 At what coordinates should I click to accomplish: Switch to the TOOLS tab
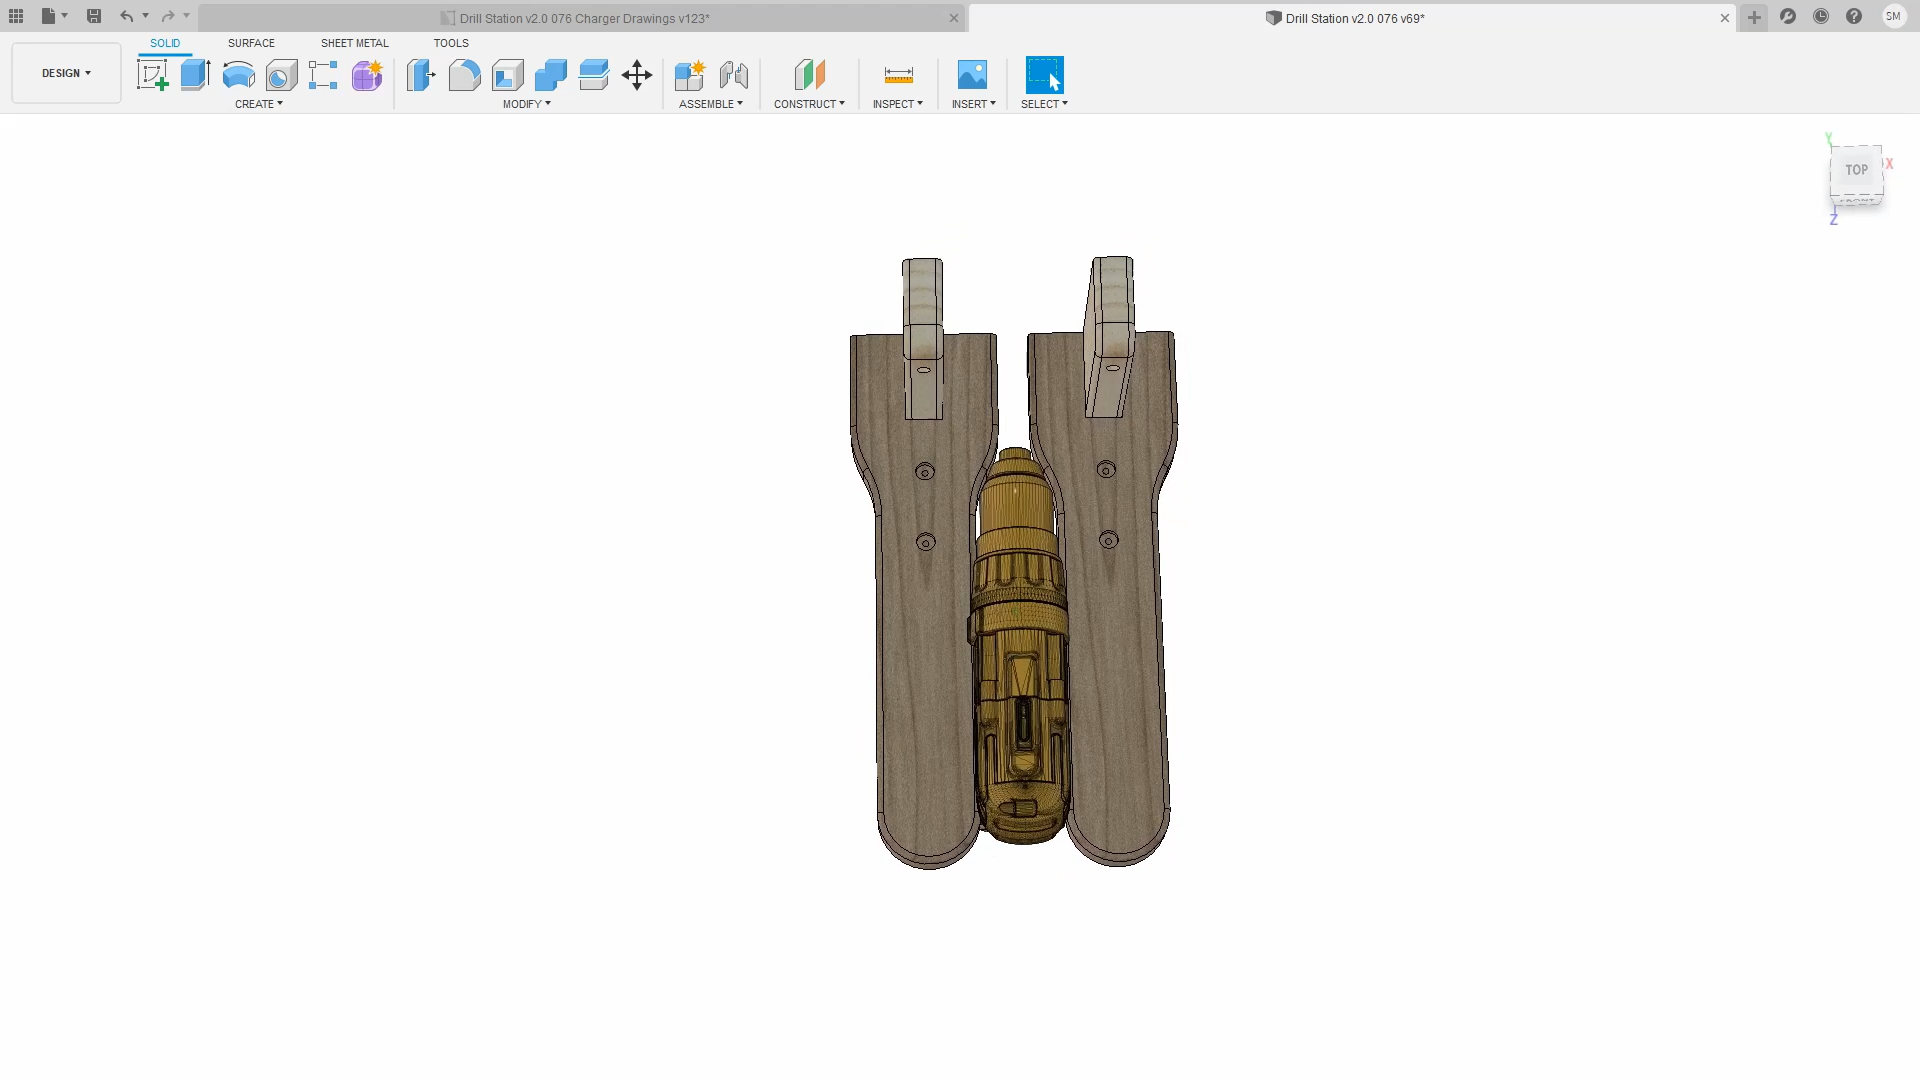(451, 43)
